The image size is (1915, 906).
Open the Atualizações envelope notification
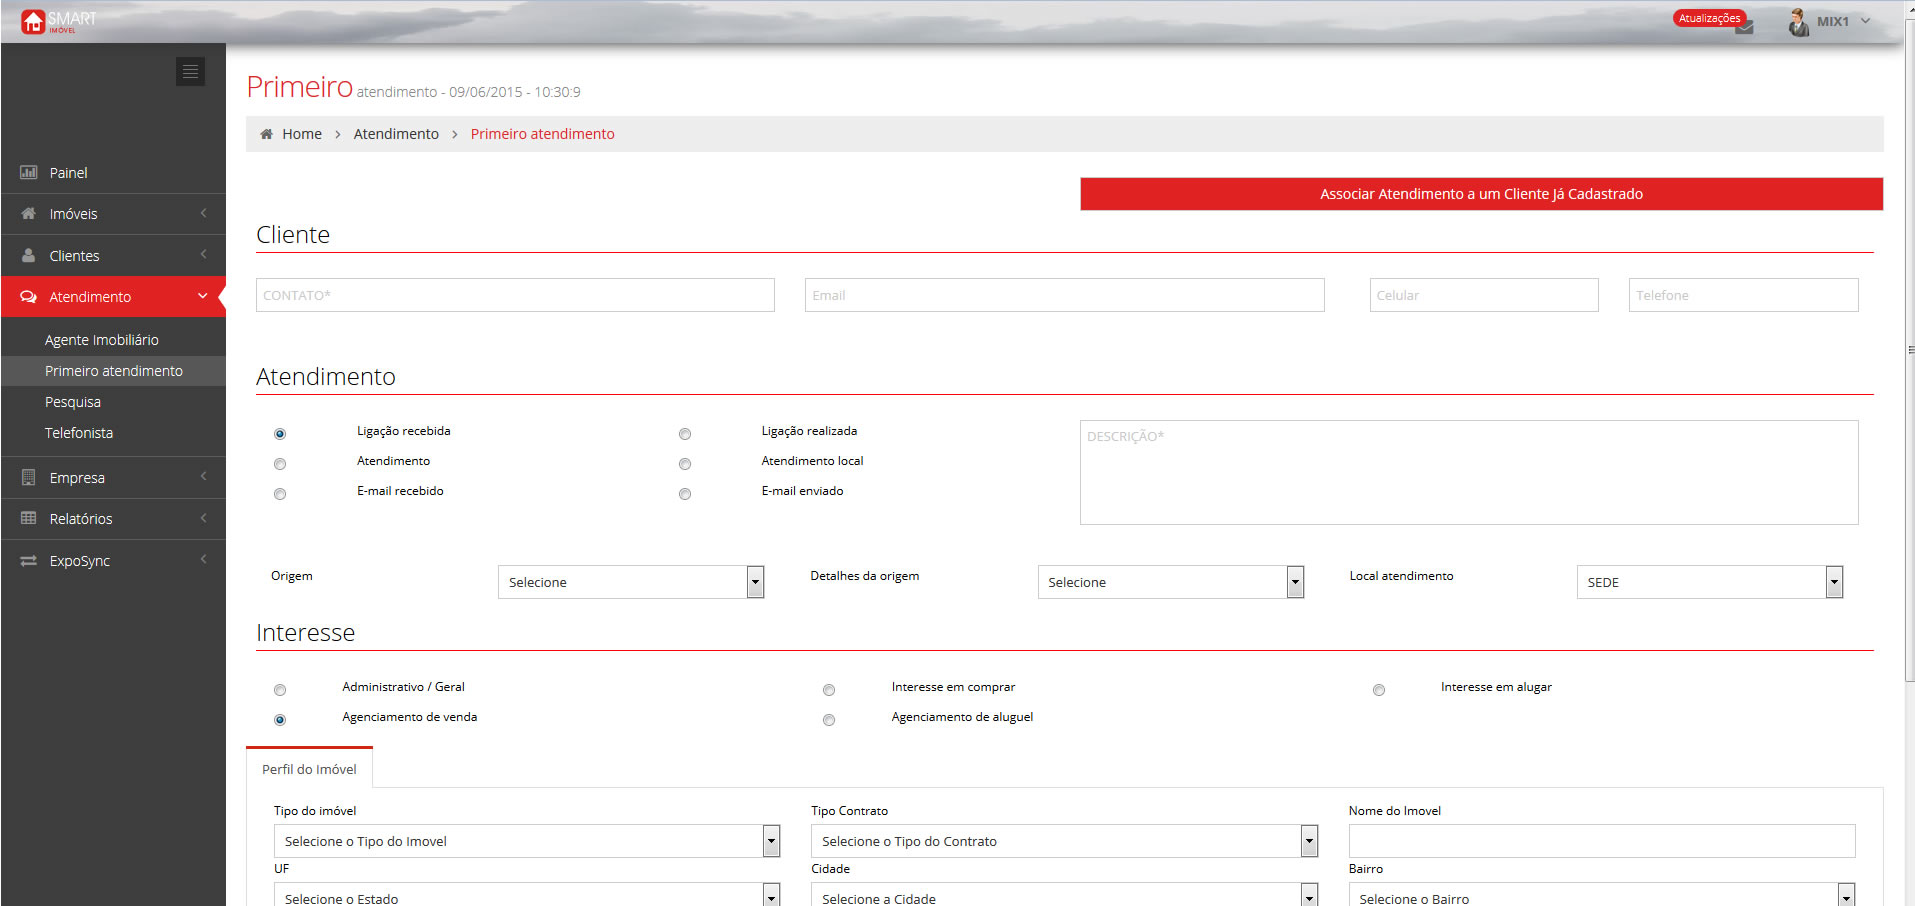tap(1744, 27)
